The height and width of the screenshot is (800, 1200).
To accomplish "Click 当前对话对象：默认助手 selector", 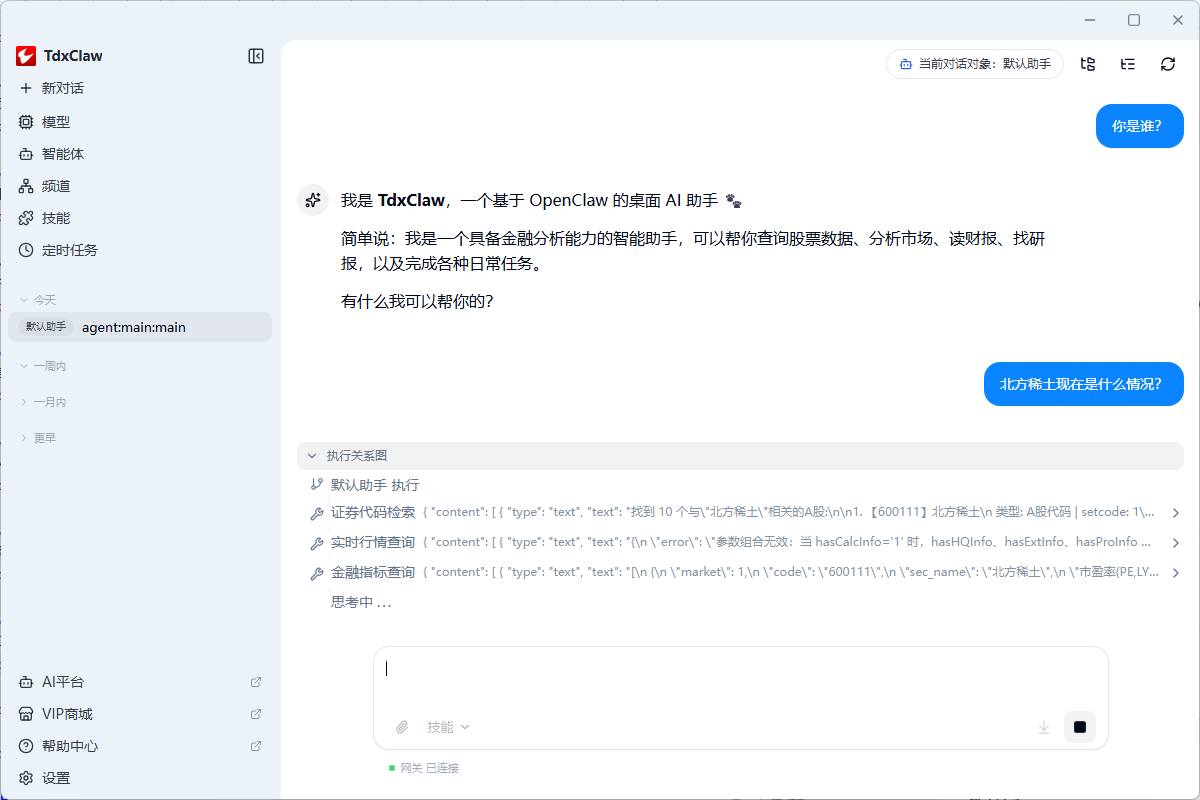I will (975, 64).
